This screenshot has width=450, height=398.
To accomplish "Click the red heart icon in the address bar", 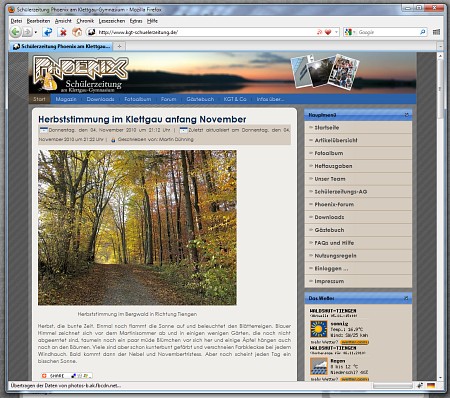I will pyautogui.click(x=328, y=32).
